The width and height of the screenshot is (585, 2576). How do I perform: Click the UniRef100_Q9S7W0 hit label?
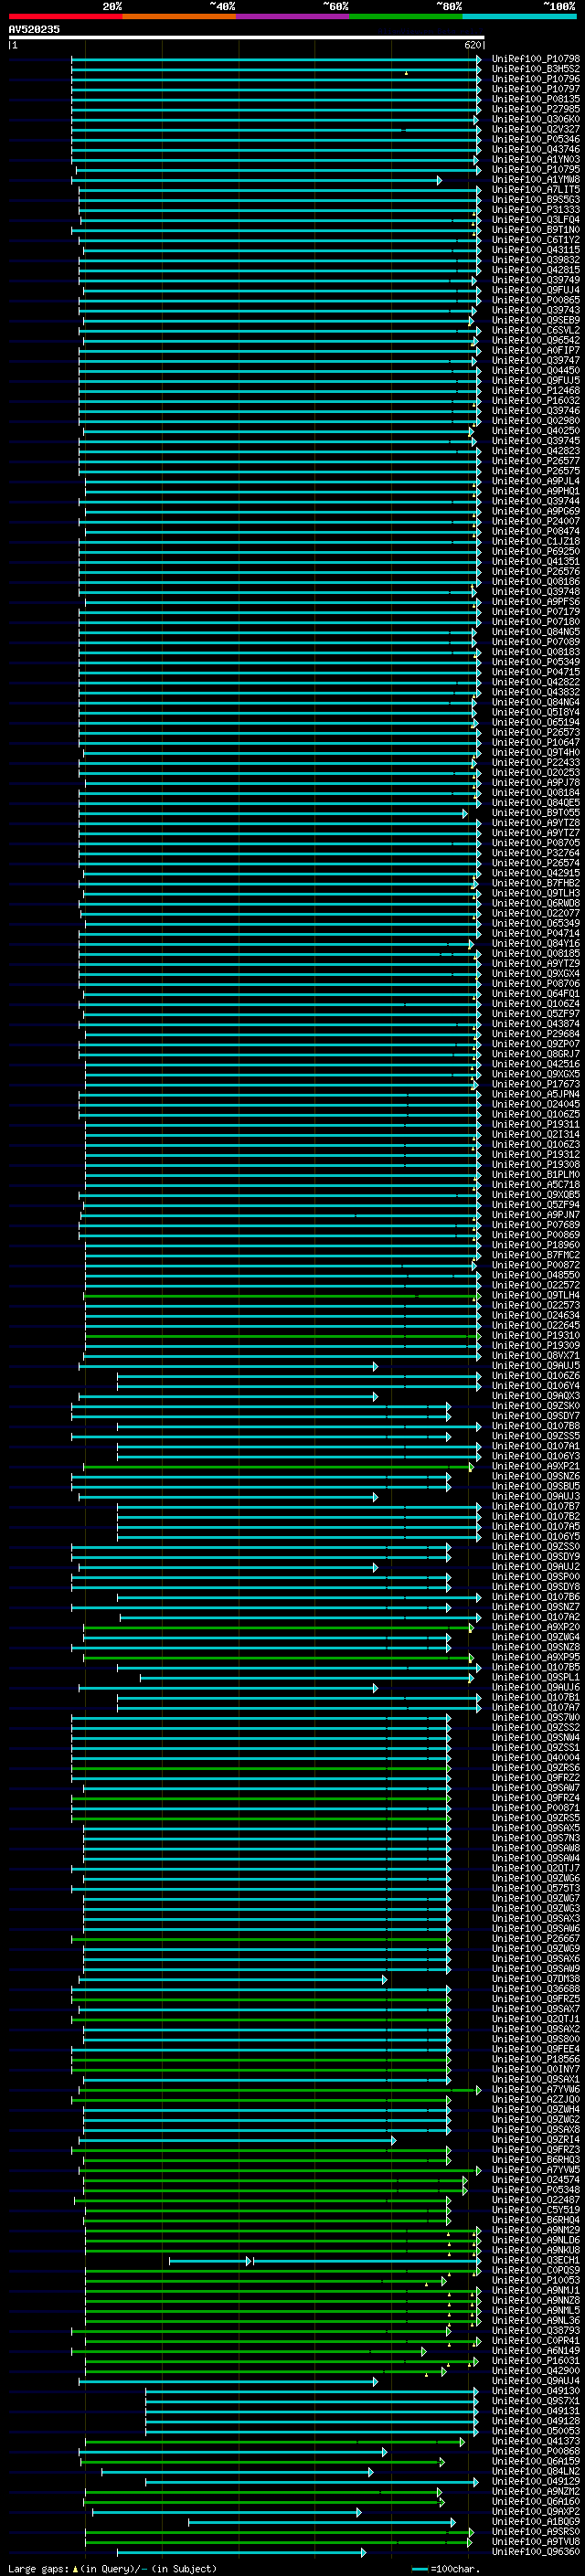tap(536, 1718)
